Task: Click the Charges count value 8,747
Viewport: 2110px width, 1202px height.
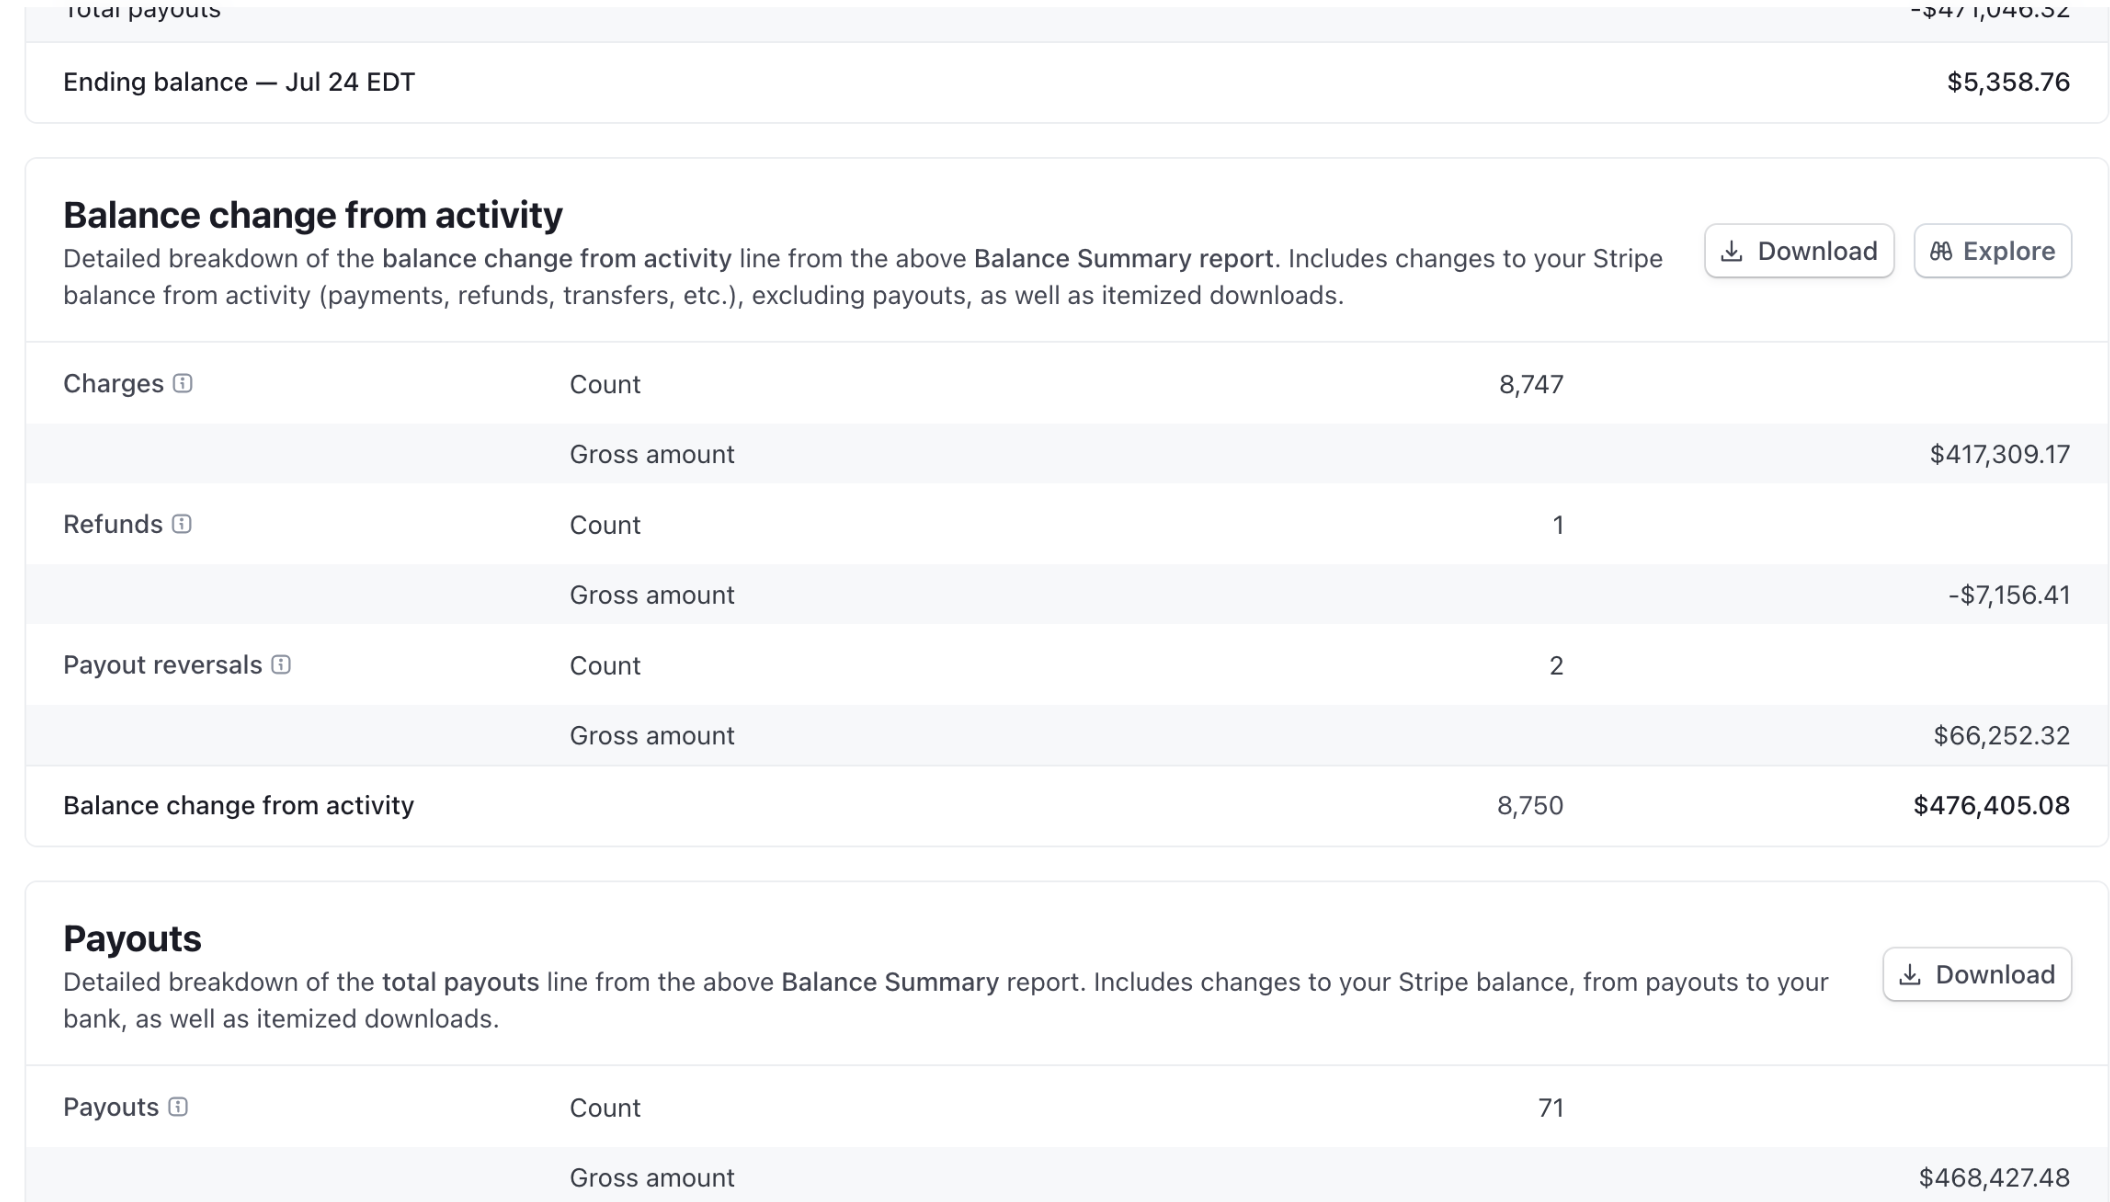Action: click(1530, 384)
